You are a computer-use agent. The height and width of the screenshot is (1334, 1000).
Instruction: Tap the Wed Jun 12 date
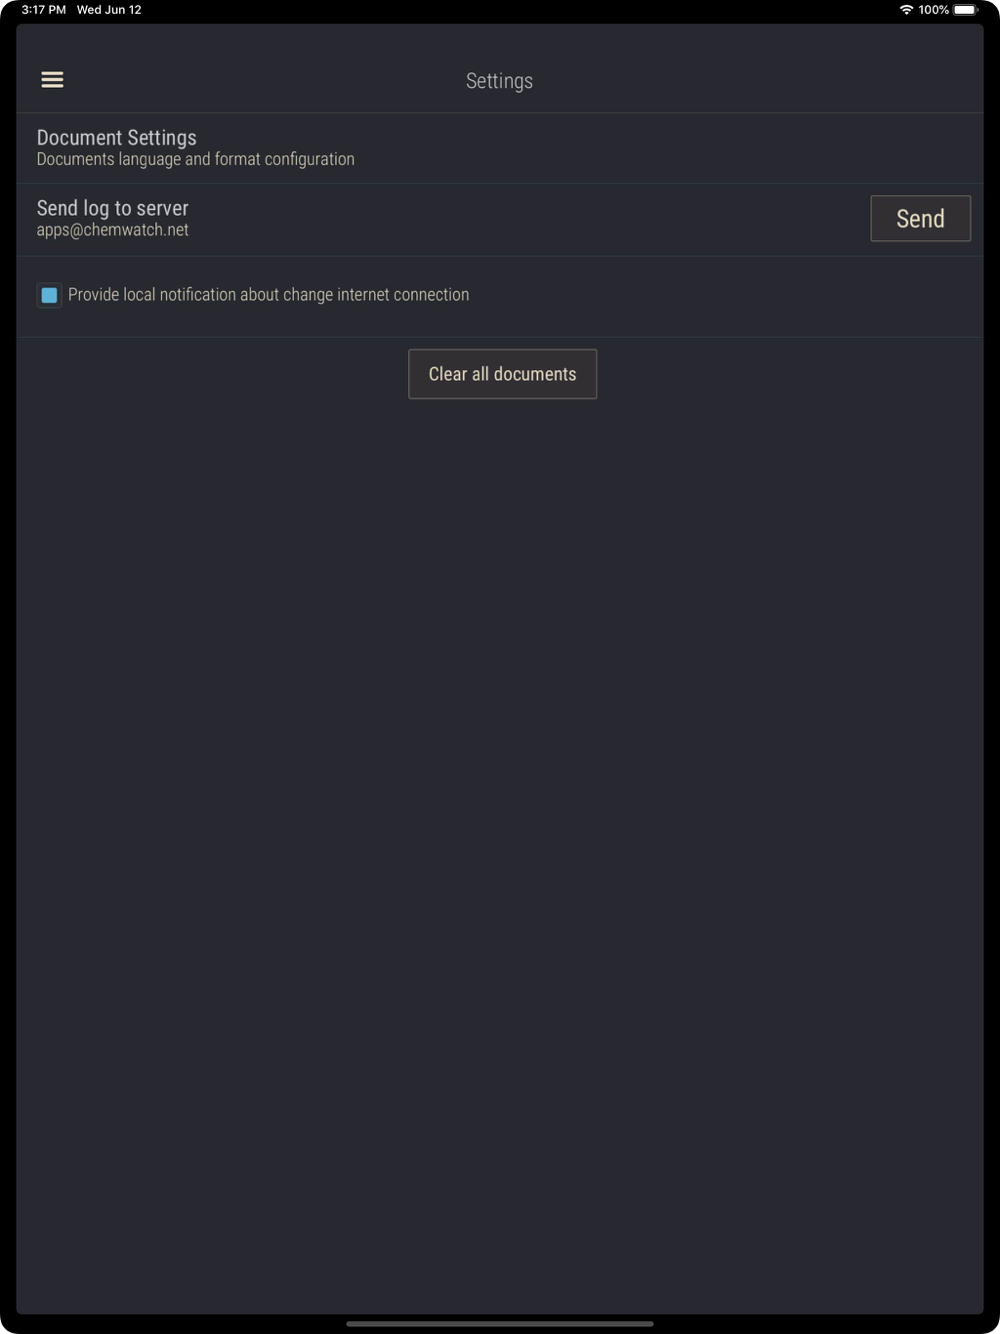click(109, 10)
